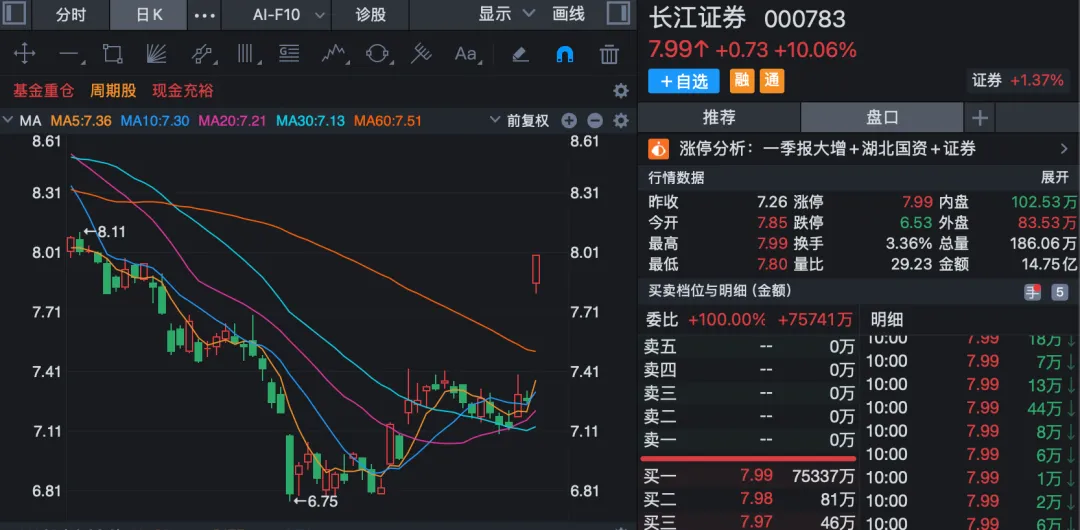
Task: Click the MA20:7.21 legend label
Action: (x=232, y=121)
